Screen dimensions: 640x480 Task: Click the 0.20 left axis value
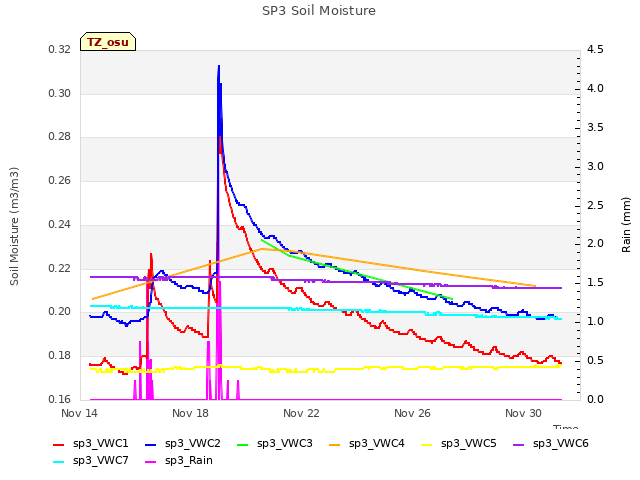(60, 312)
